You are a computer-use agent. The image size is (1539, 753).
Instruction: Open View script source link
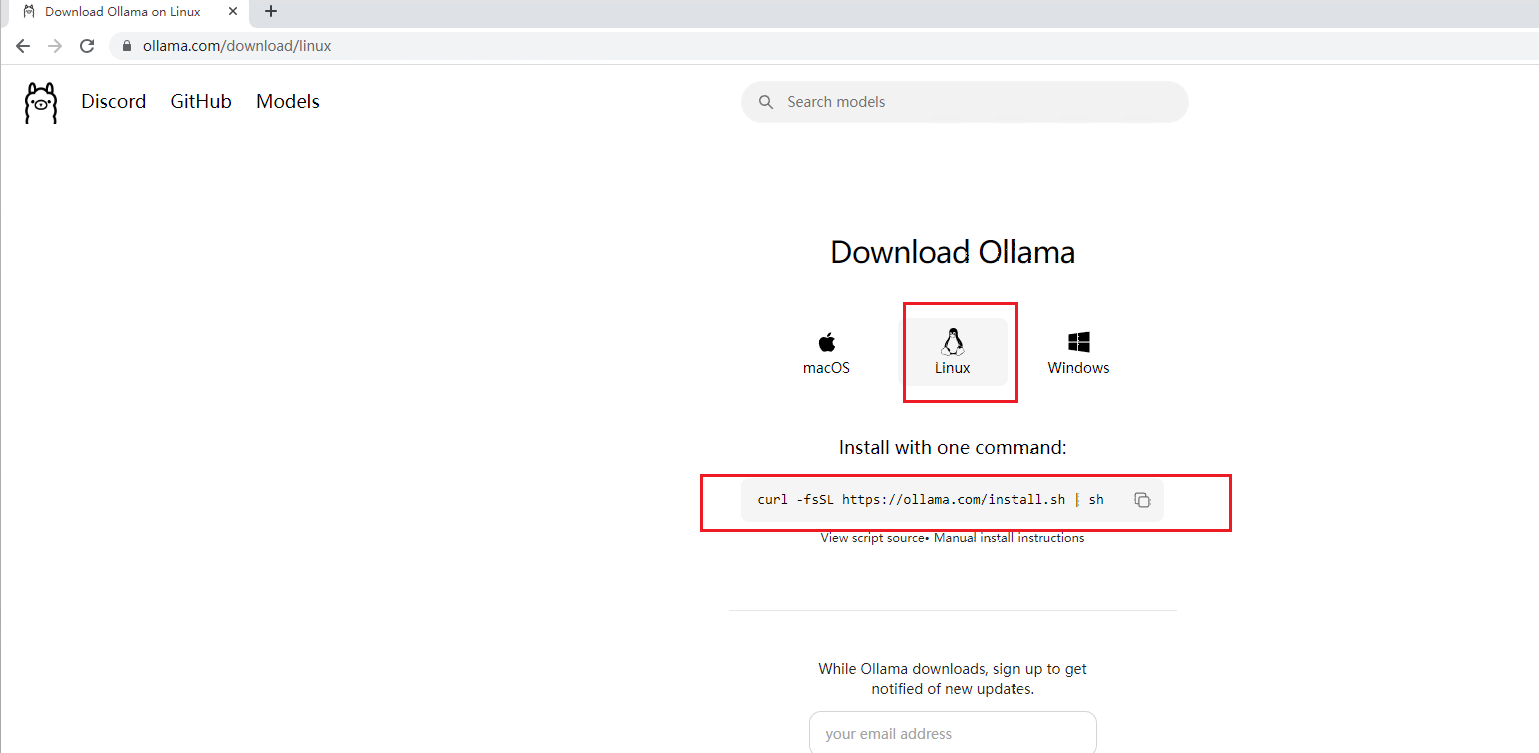tap(873, 538)
